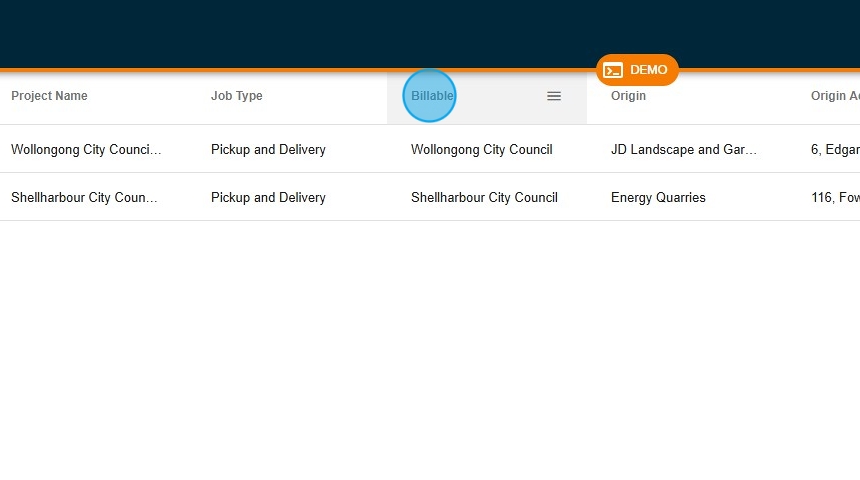This screenshot has width=860, height=480.
Task: Sort by the Origin column header
Action: [628, 96]
